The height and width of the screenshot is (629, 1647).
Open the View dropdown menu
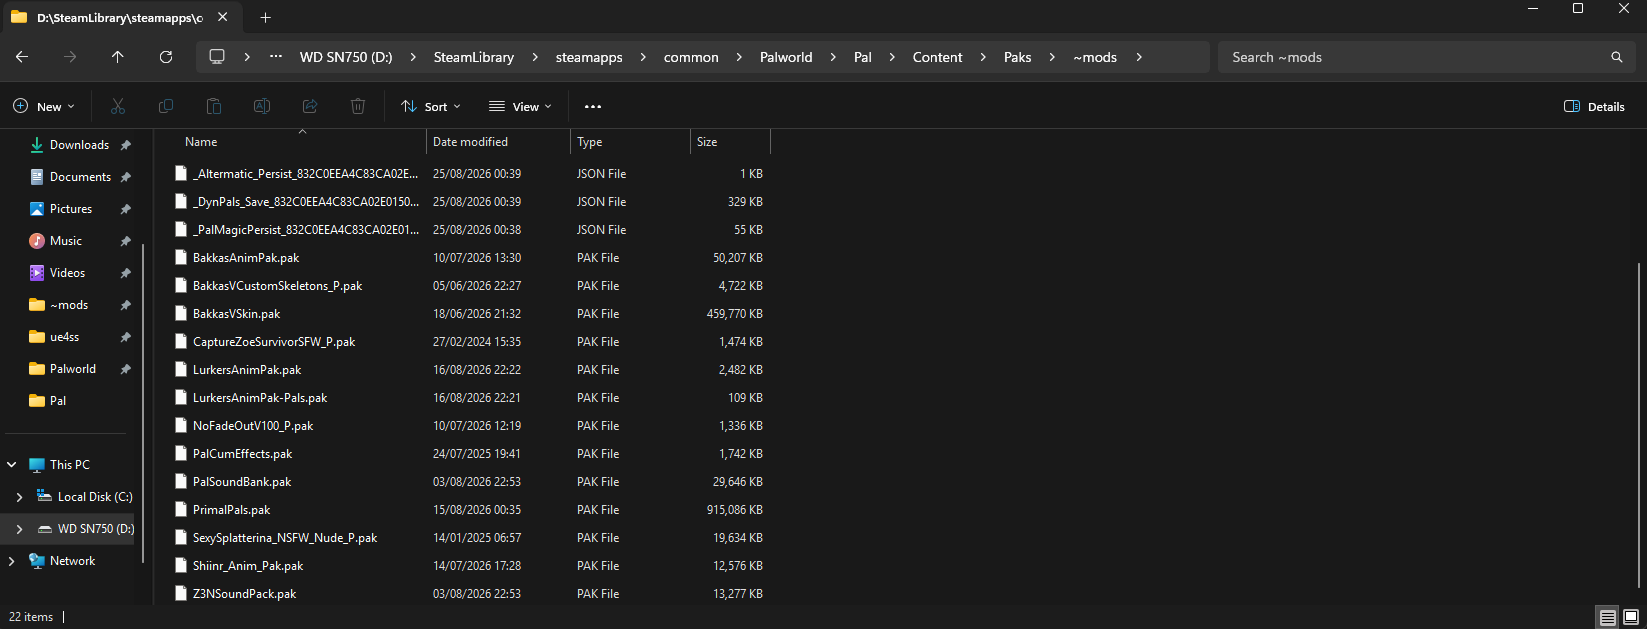pyautogui.click(x=520, y=106)
